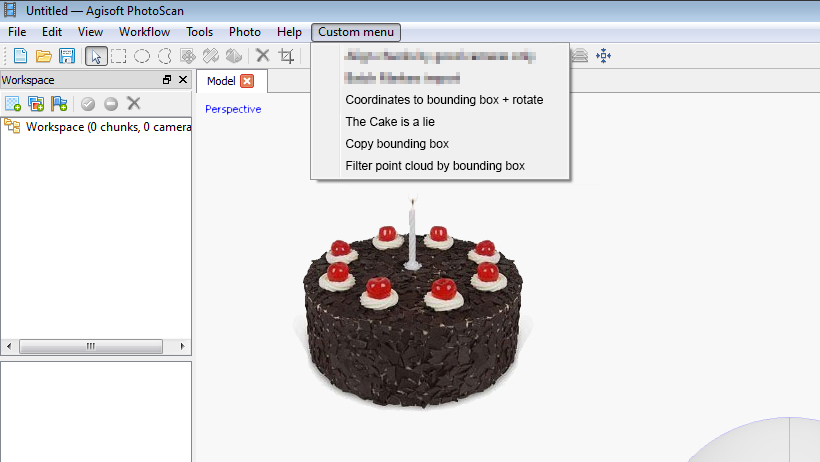820x462 pixels.
Task: Close the Model tab
Action: pyautogui.click(x=247, y=81)
